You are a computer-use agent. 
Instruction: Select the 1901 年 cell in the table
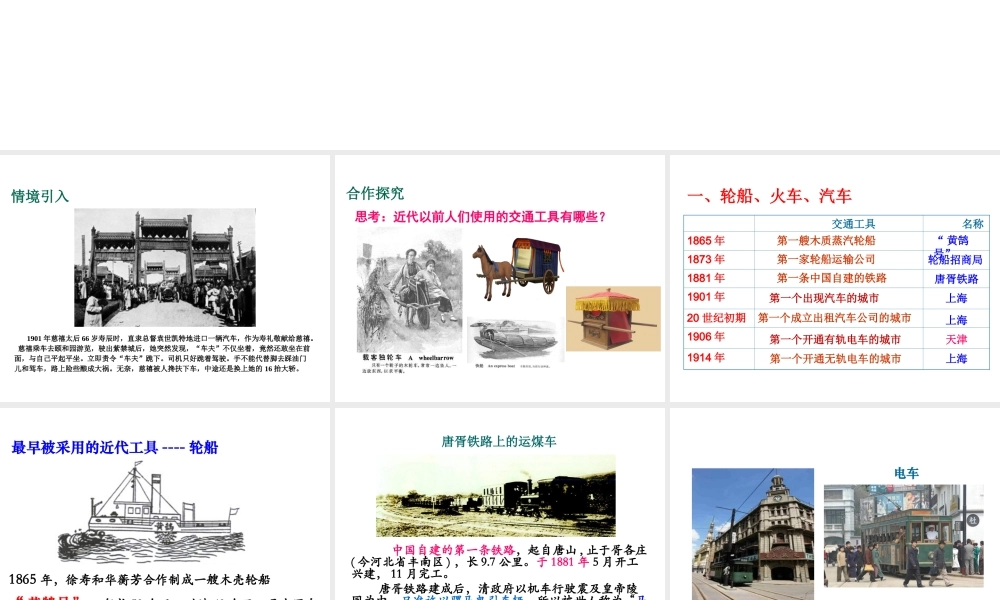(x=706, y=296)
